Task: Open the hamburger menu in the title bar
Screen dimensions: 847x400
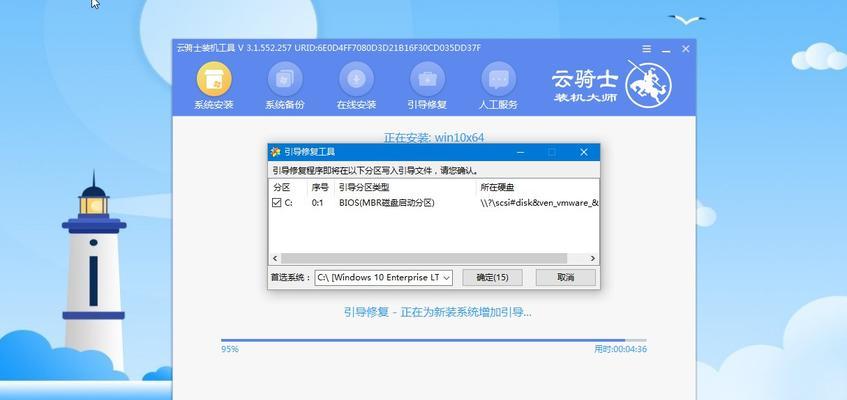Action: click(647, 49)
